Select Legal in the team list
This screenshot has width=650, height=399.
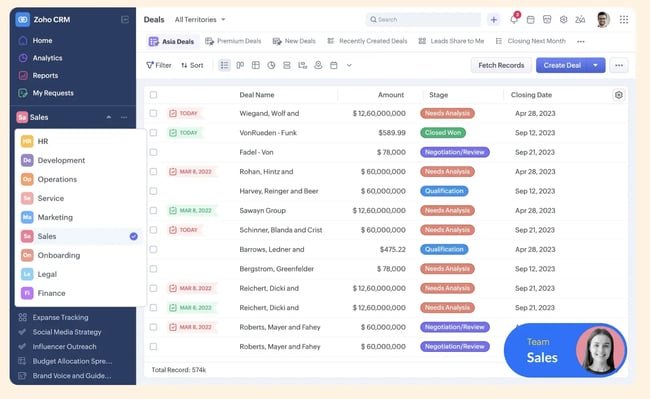[80, 274]
